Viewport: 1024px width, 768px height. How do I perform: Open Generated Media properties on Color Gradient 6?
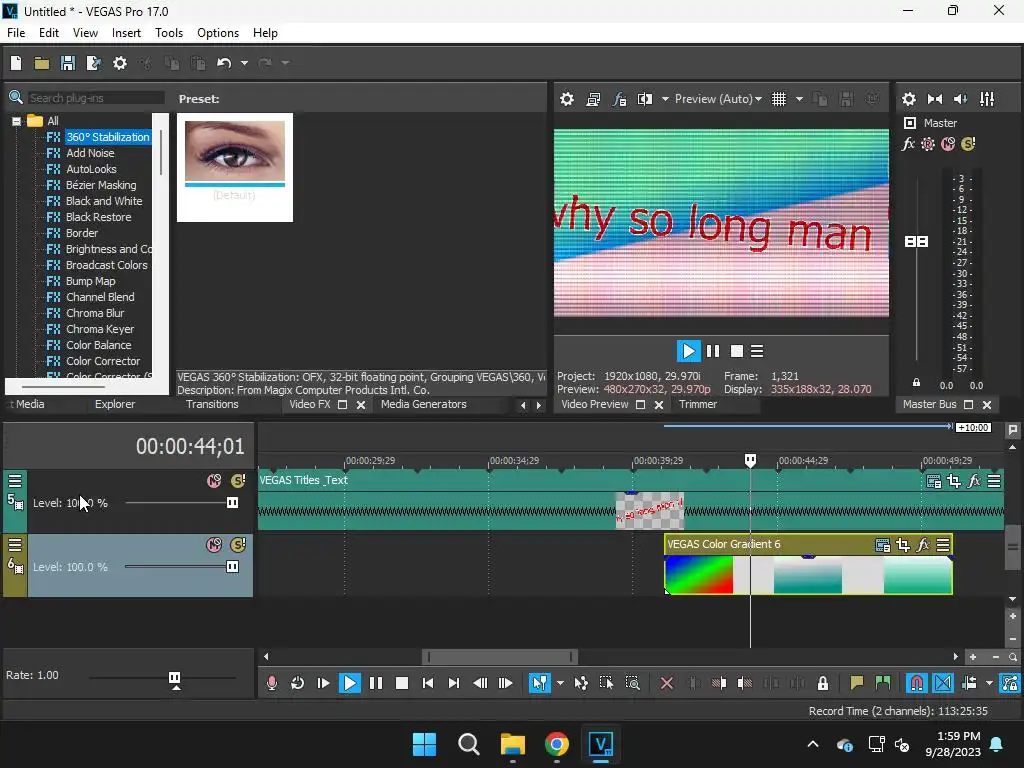[882, 545]
